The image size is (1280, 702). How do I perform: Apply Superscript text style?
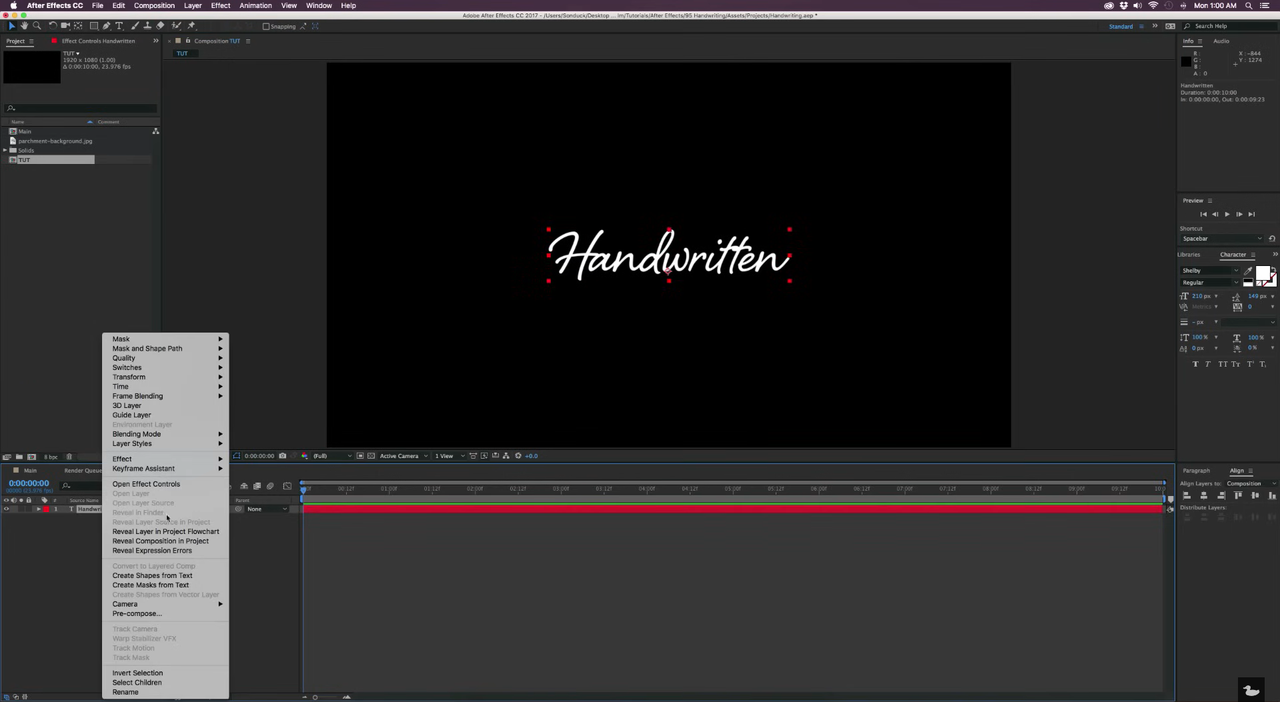[x=1250, y=364]
